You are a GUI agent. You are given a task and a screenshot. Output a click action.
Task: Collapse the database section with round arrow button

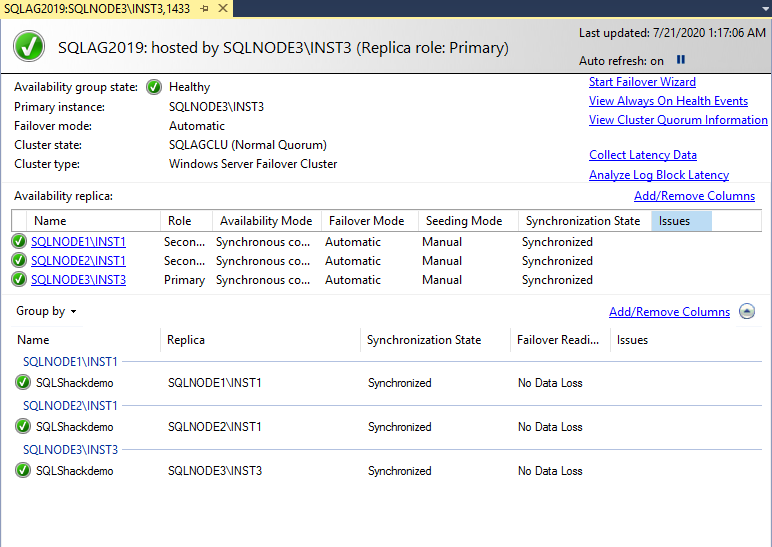[747, 312]
